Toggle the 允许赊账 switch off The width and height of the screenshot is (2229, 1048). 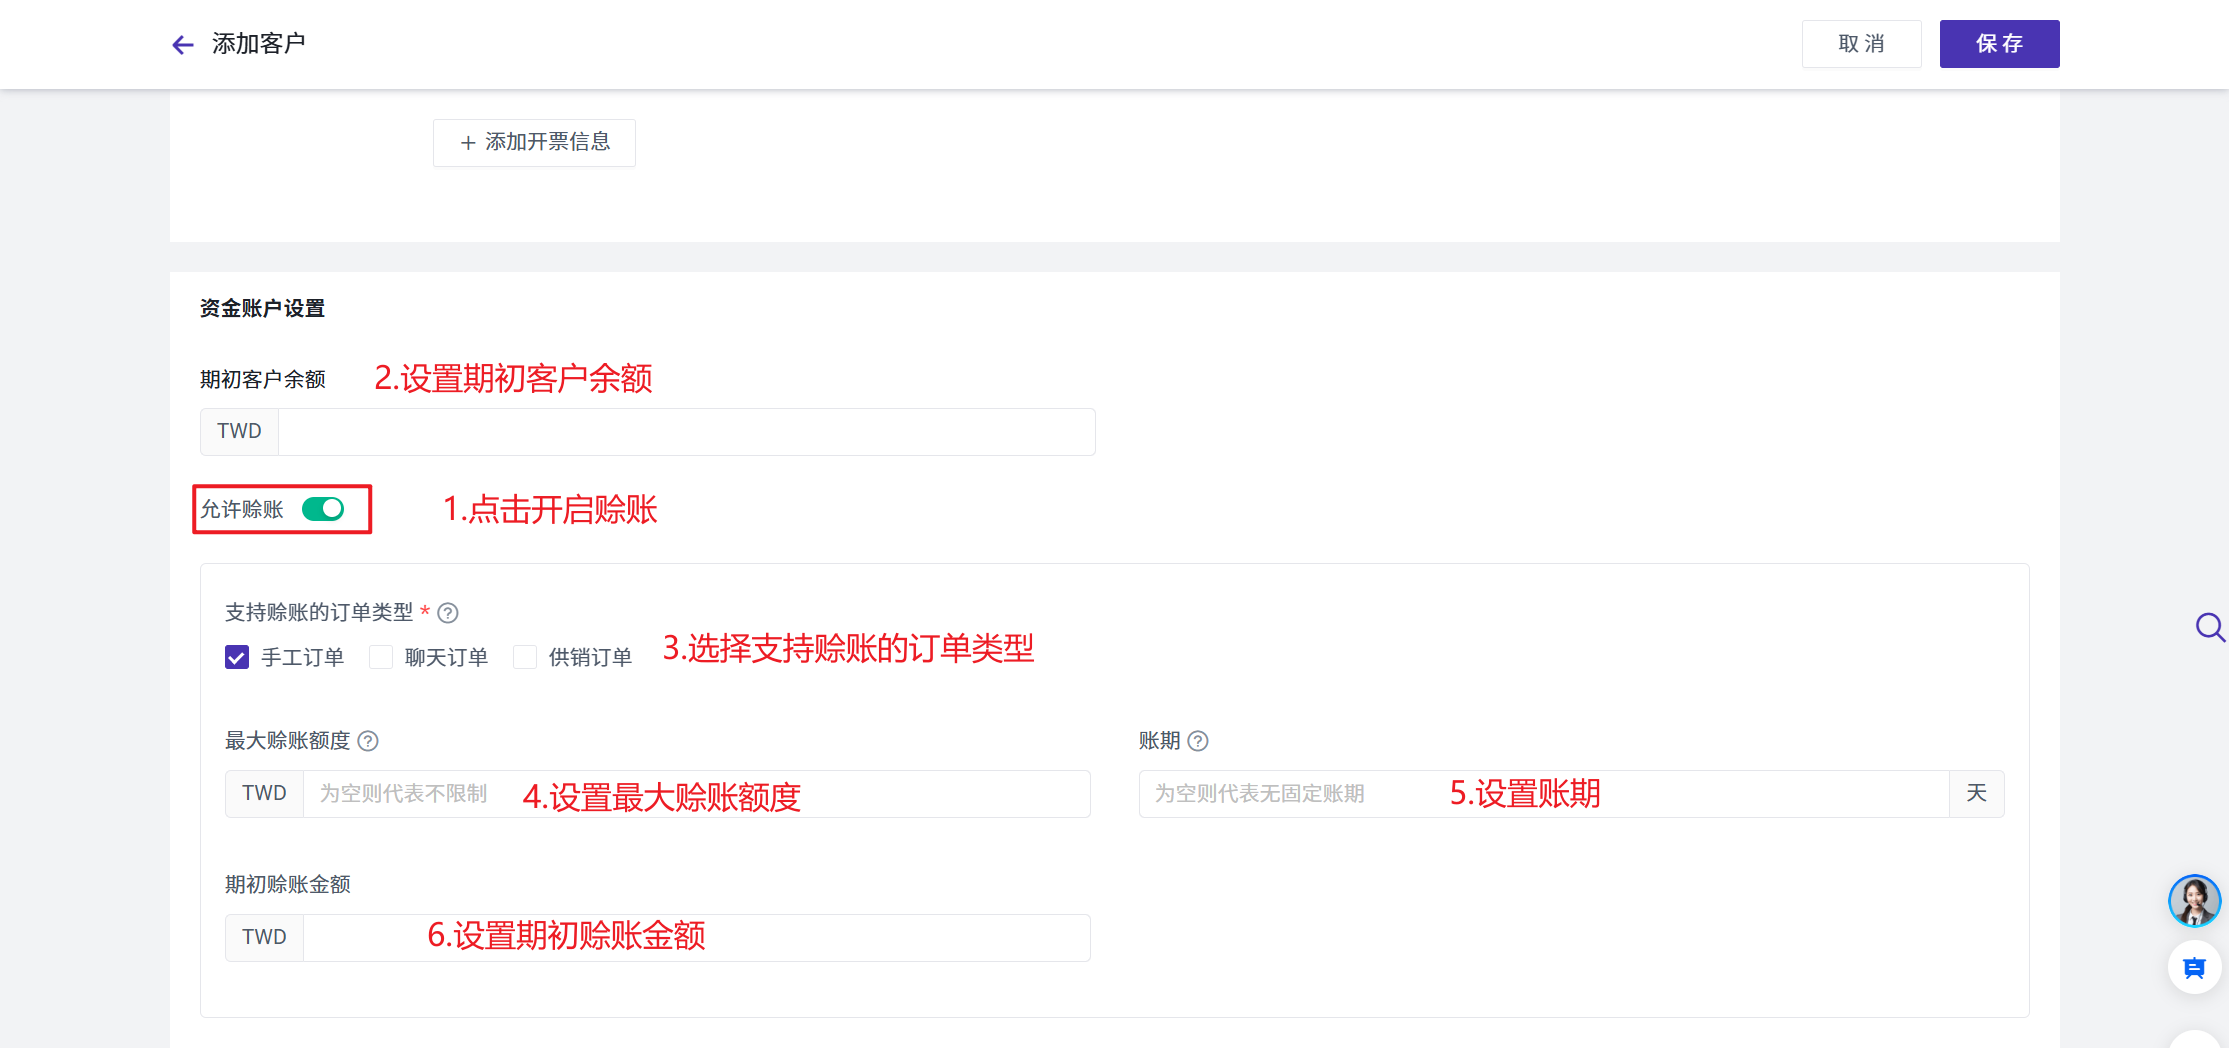(323, 509)
